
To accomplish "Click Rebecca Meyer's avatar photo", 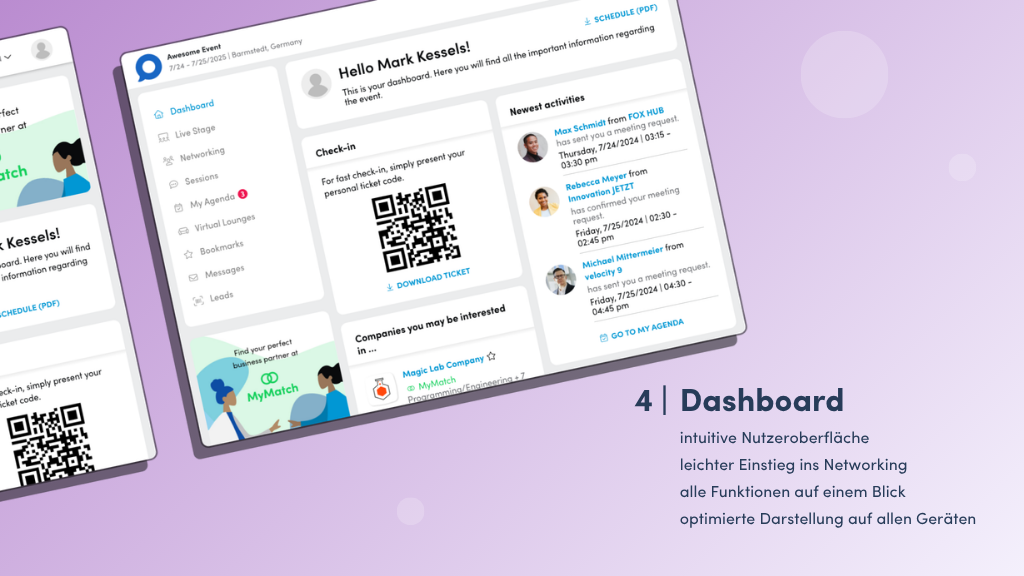I will (x=544, y=202).
